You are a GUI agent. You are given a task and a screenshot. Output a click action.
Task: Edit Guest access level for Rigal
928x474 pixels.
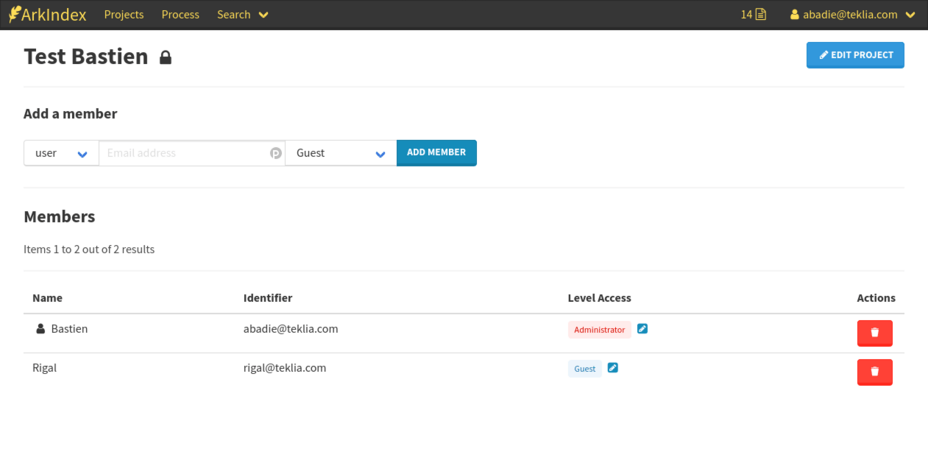click(x=613, y=368)
